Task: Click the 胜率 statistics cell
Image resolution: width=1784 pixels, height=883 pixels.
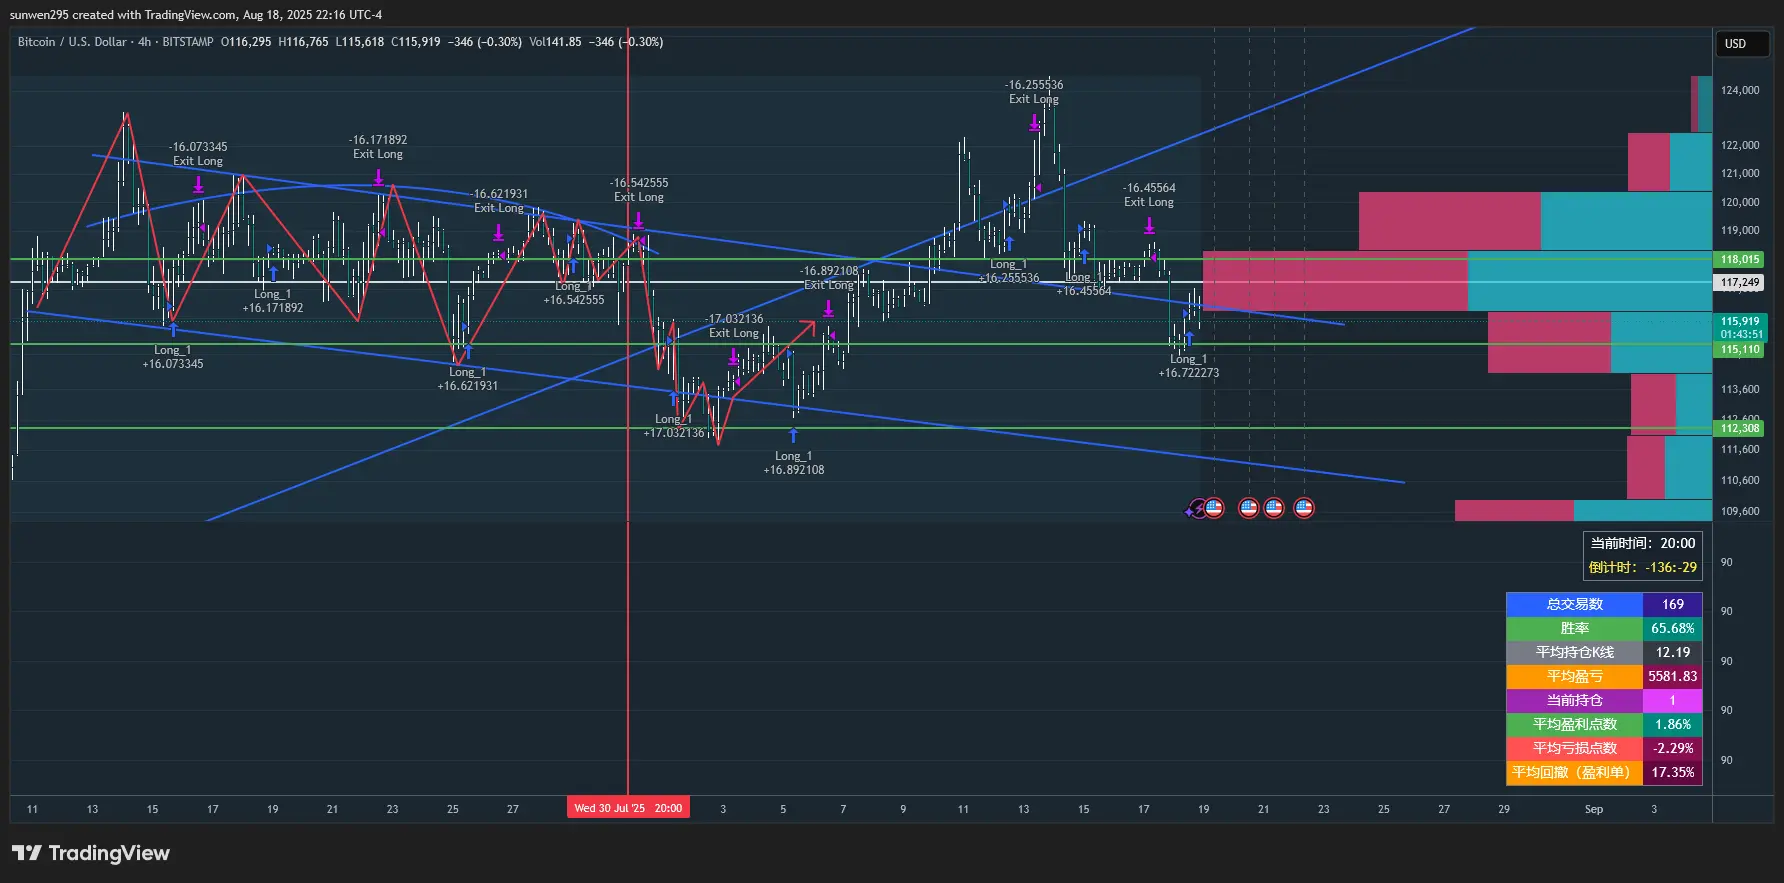Action: click(x=1575, y=628)
